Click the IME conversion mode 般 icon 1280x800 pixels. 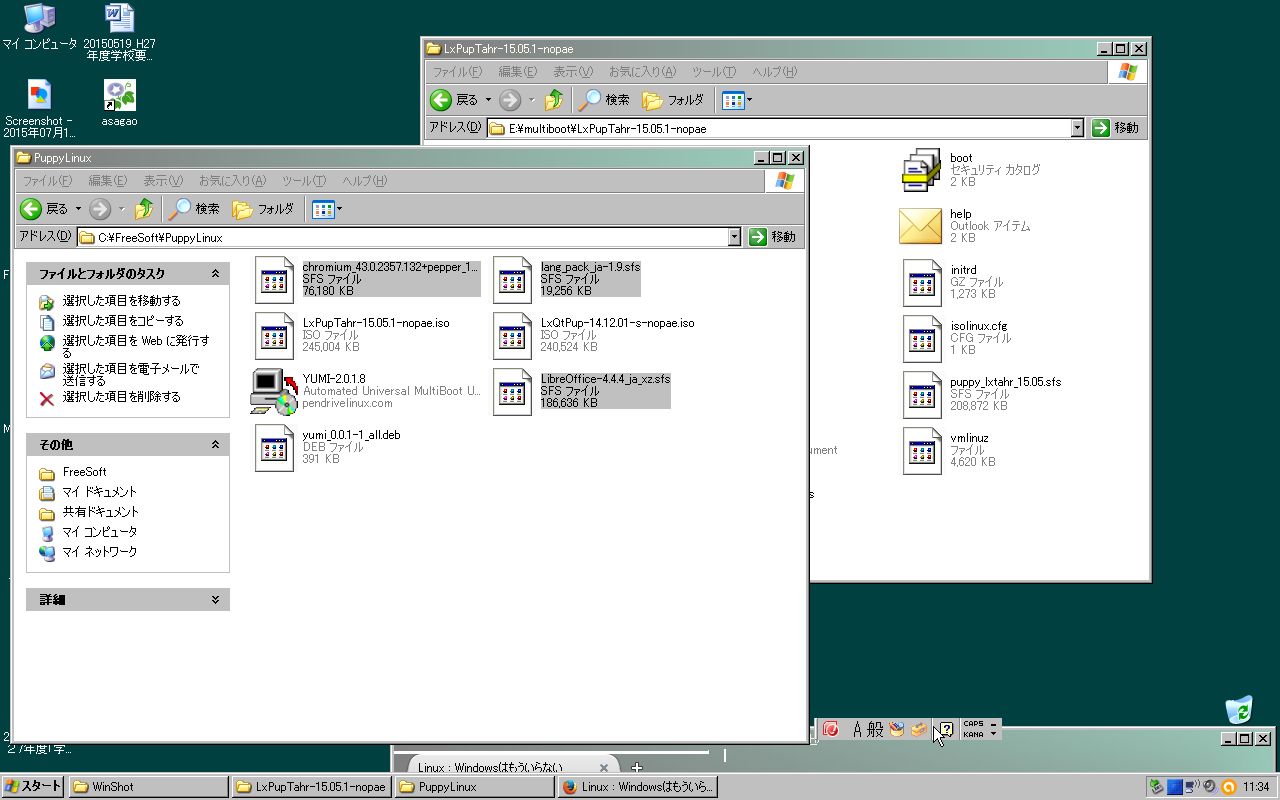click(875, 729)
